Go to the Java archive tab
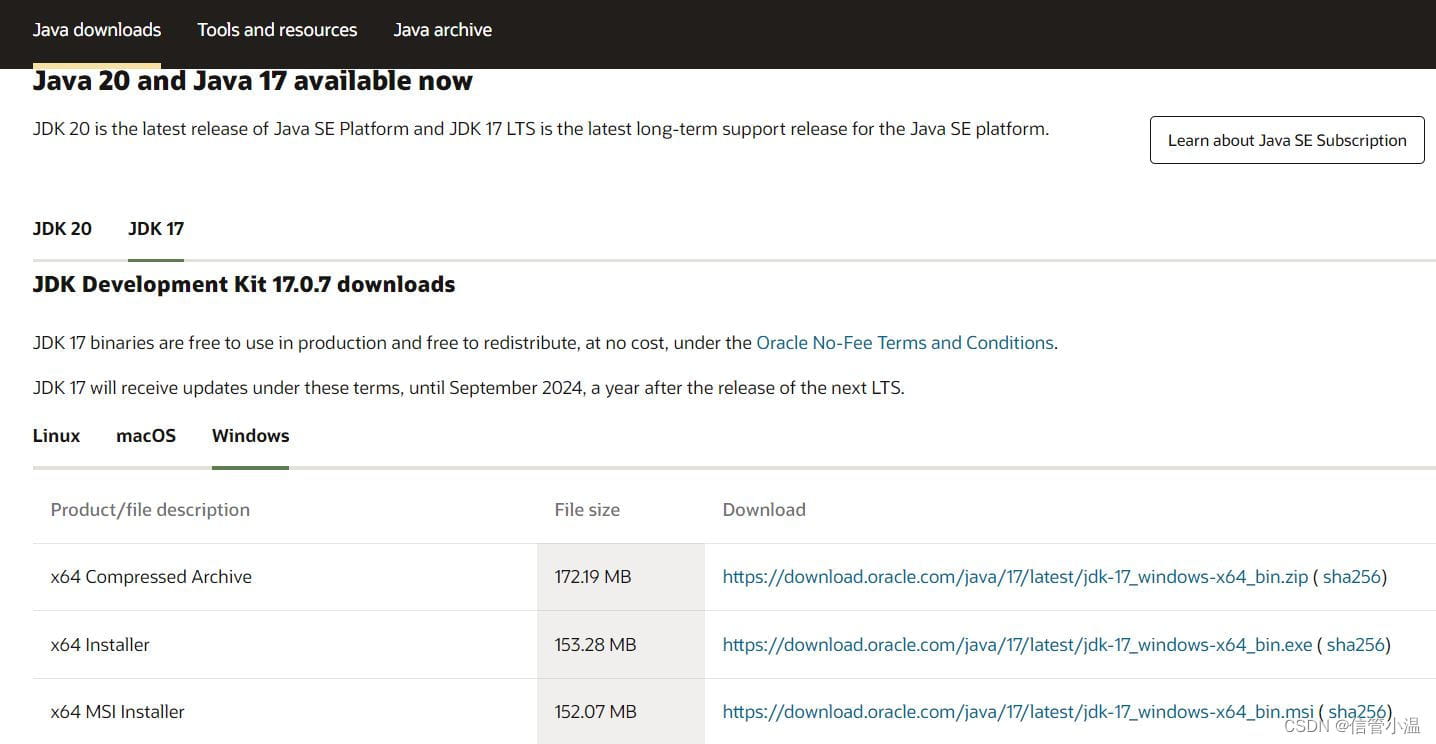Viewport: 1436px width, 744px height. (x=442, y=30)
